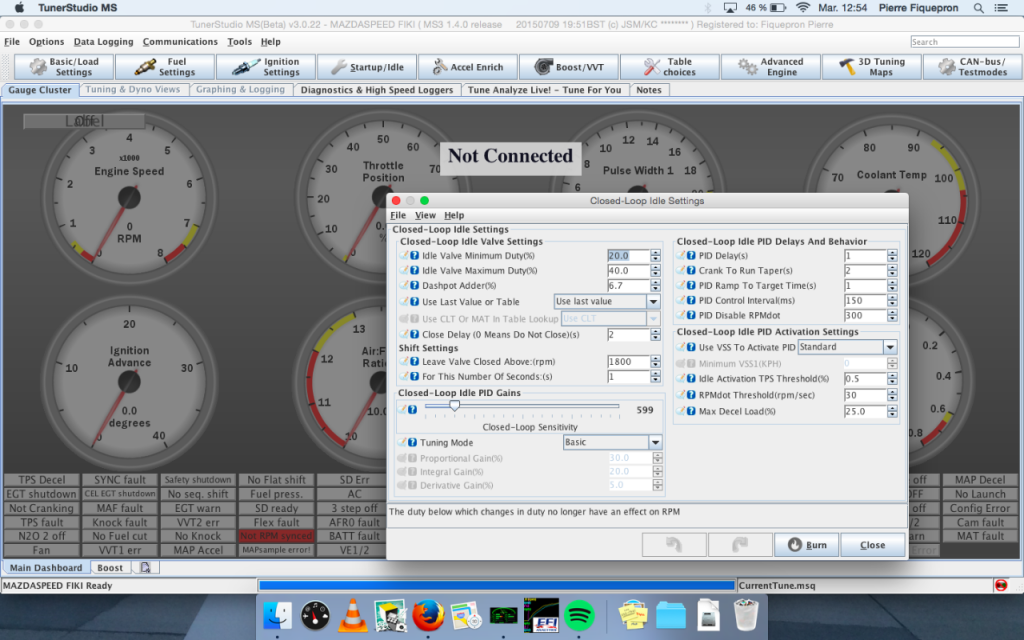This screenshot has height=640, width=1024.
Task: Click new dashboard tab icon next to Boost
Action: click(145, 568)
